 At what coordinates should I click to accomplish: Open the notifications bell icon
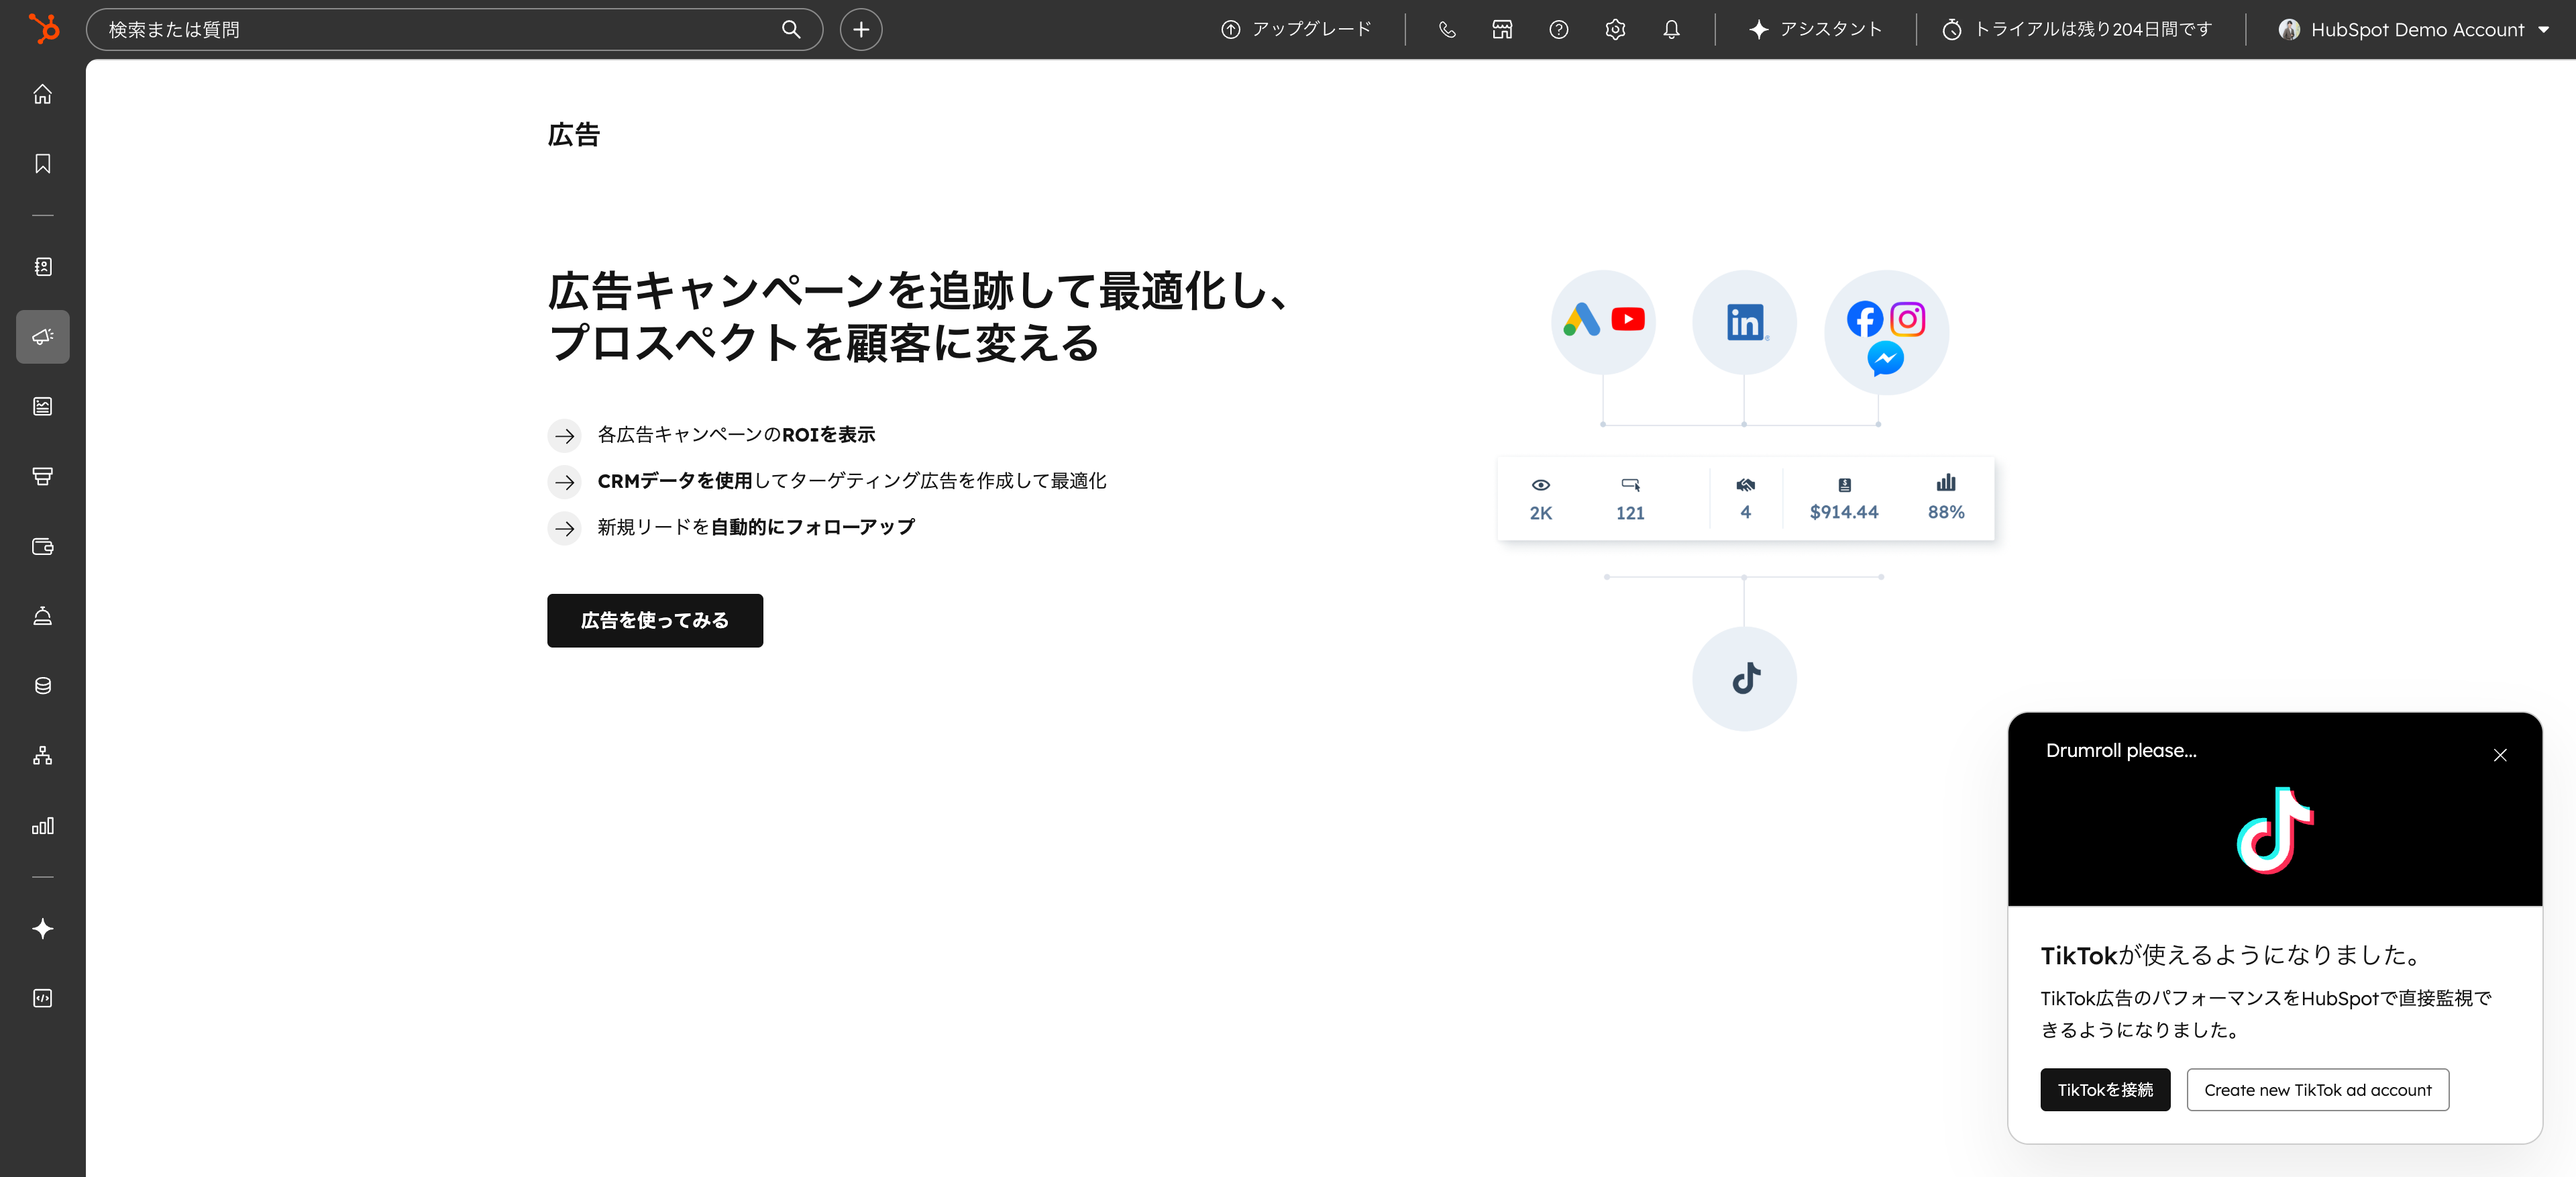point(1670,29)
